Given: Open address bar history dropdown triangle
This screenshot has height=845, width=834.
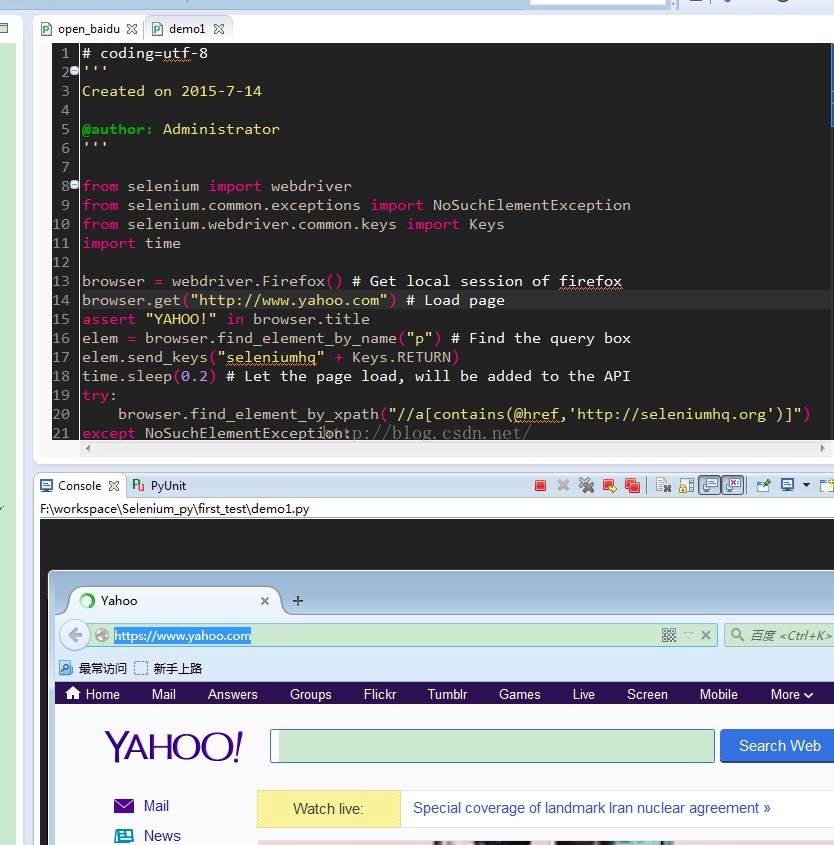Looking at the screenshot, I should [688, 635].
